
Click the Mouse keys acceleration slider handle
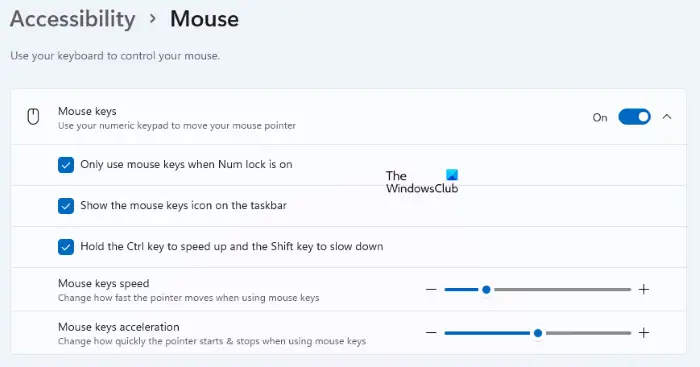538,333
